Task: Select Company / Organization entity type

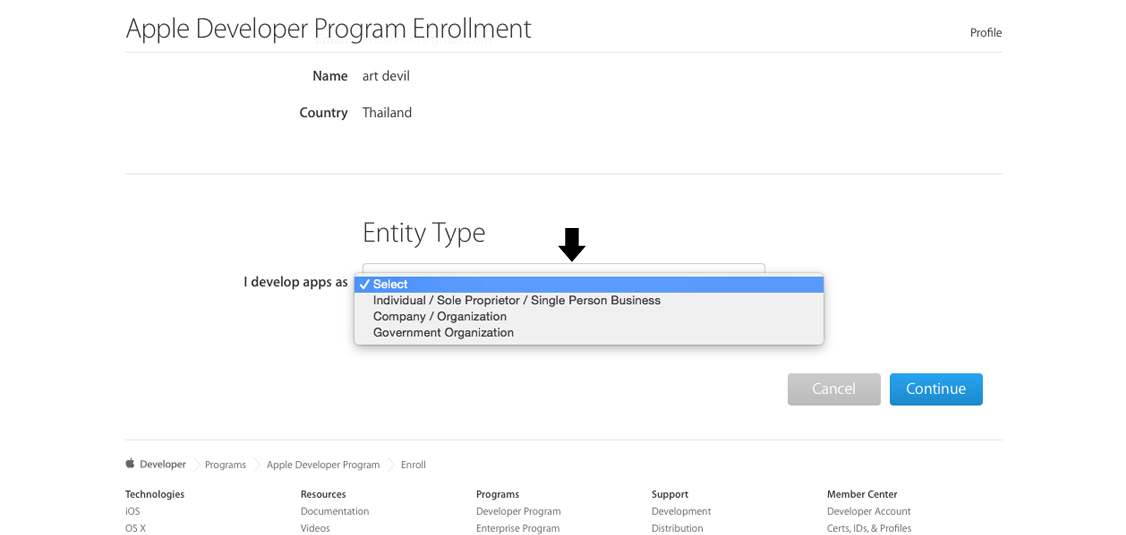Action: pyautogui.click(x=439, y=316)
